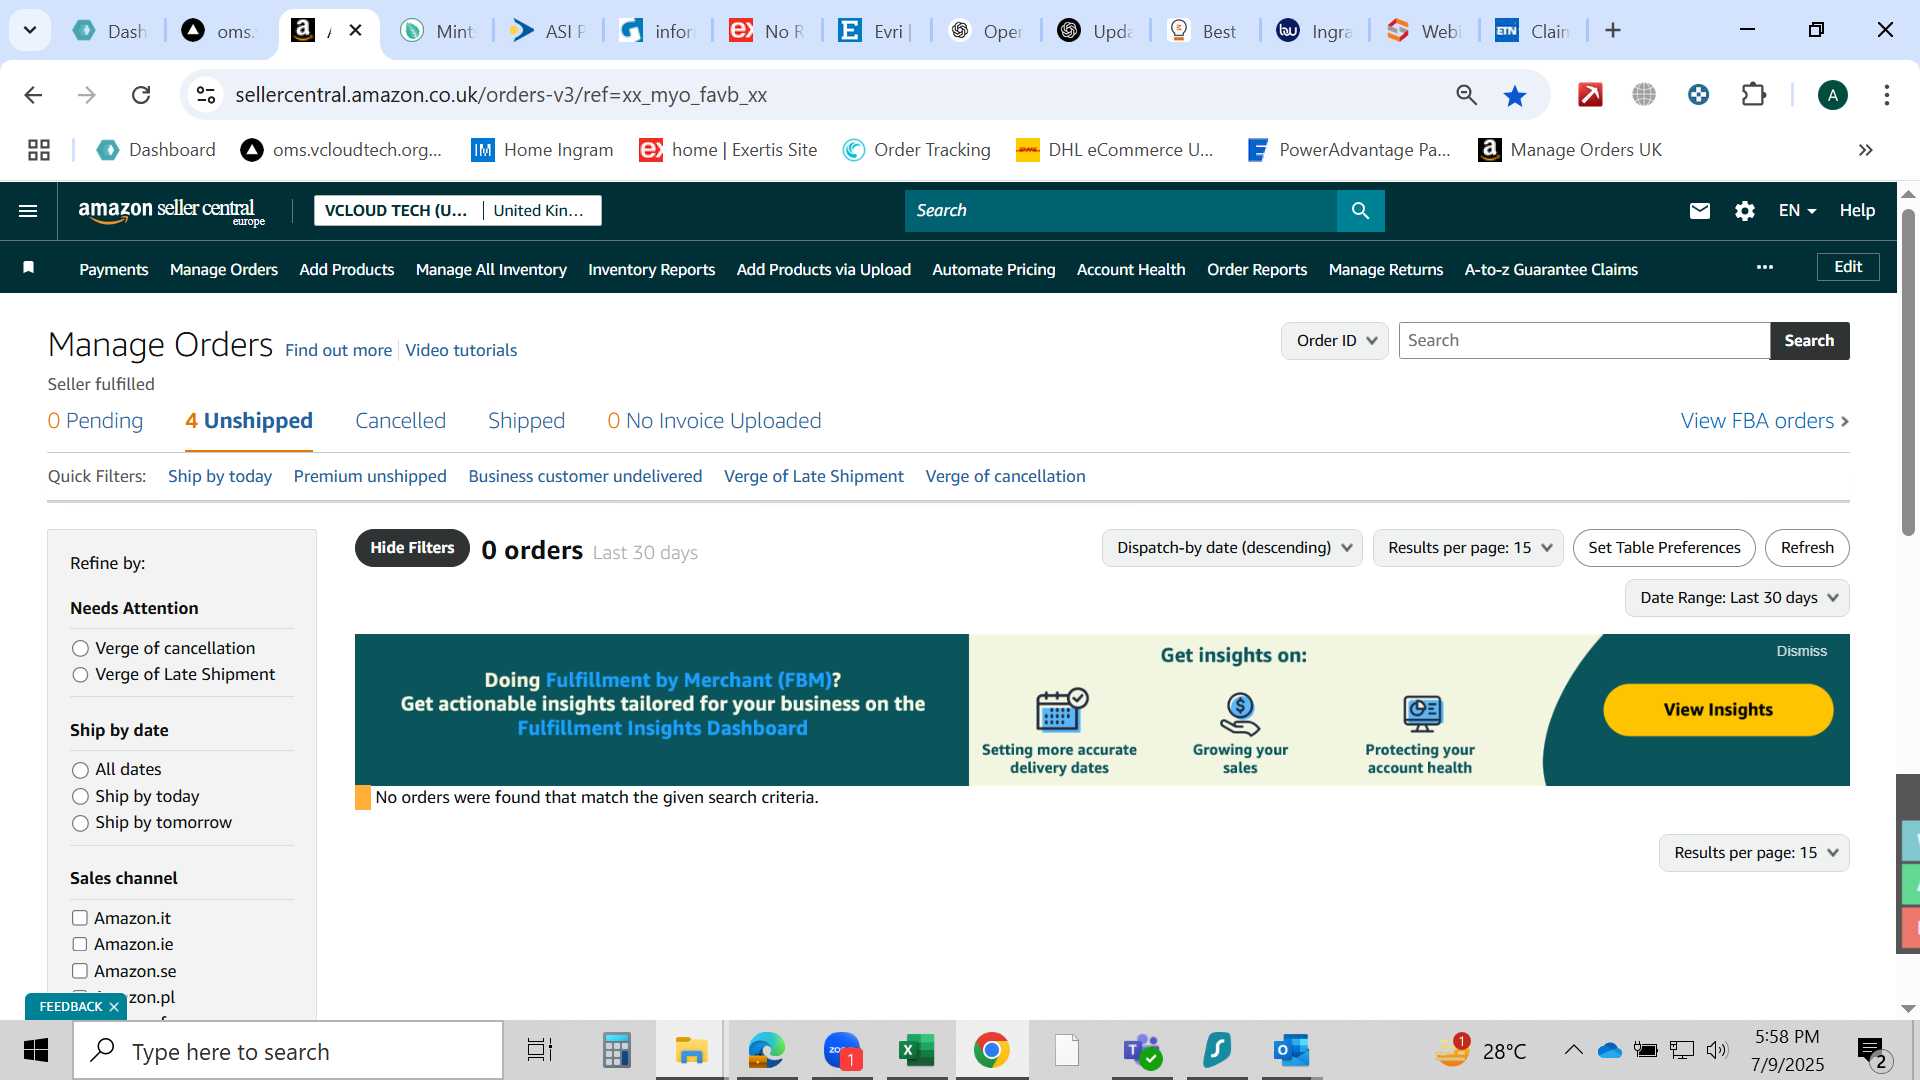Image resolution: width=1920 pixels, height=1080 pixels.
Task: Open the three-dots more menu in nav bar
Action: coord(1765,267)
